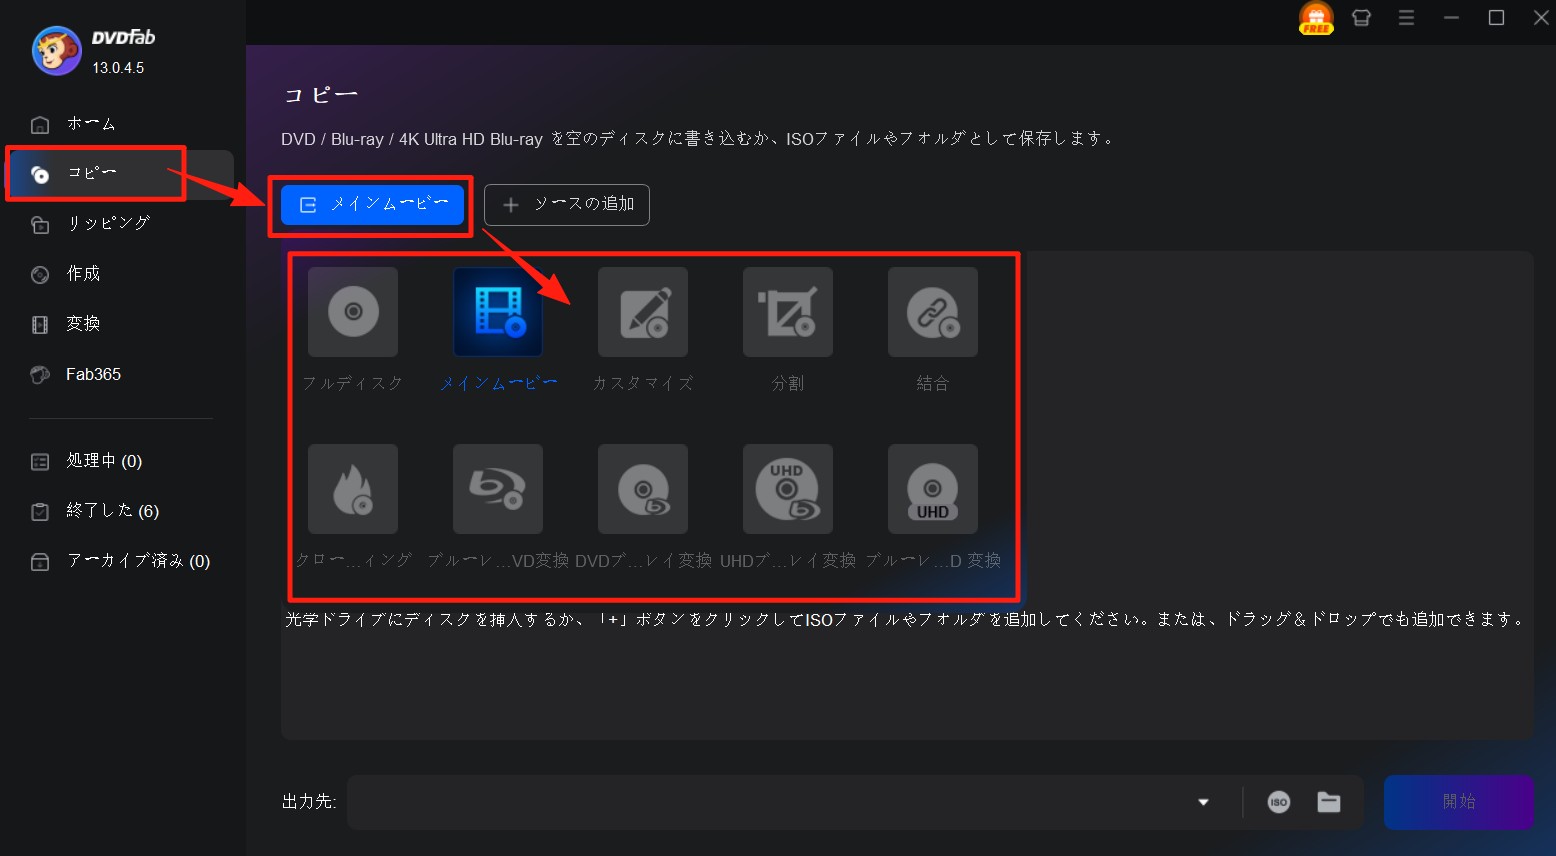
Task: Pick the ブルーレイ DVD変換 mode icon
Action: pyautogui.click(x=498, y=489)
